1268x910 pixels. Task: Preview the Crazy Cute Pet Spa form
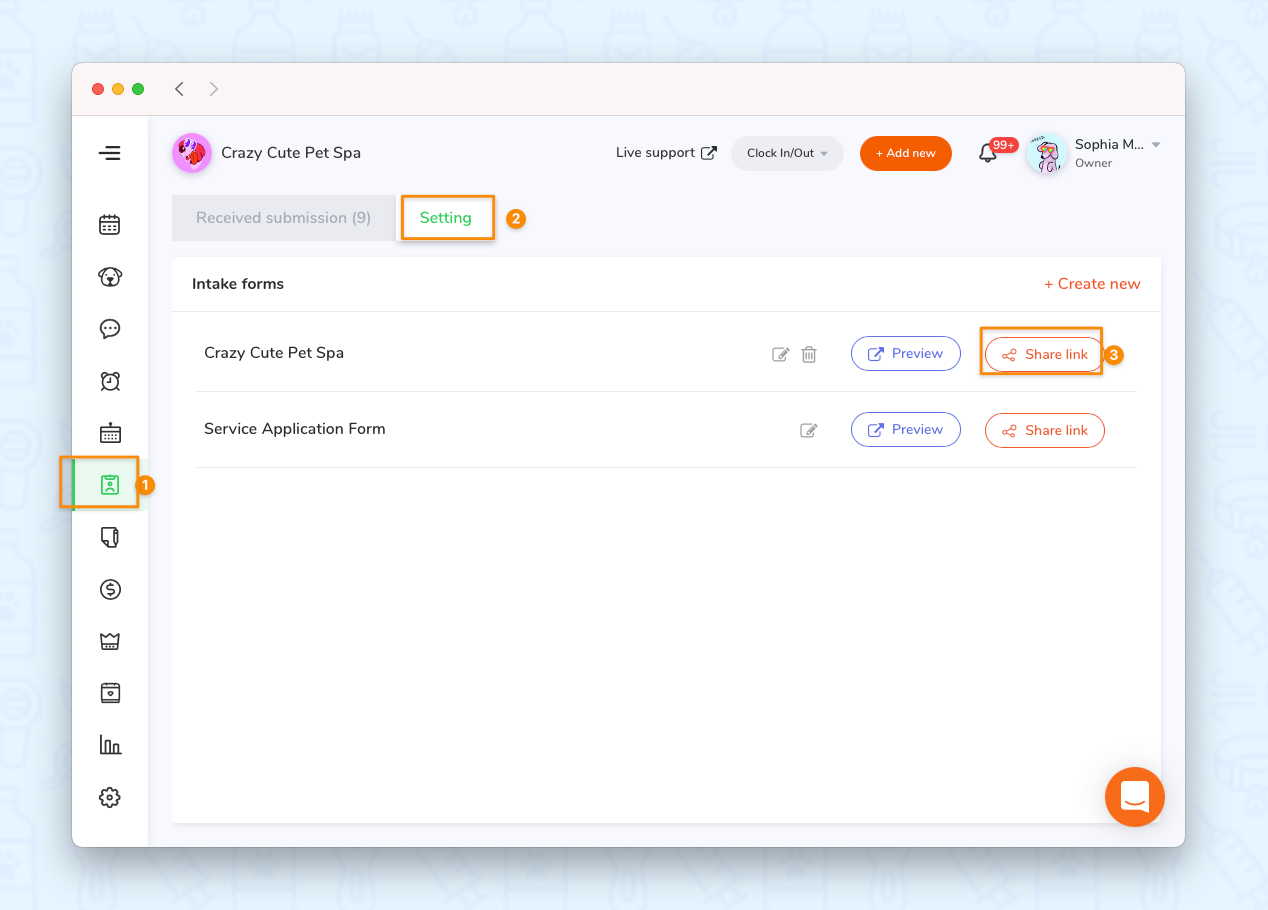pos(906,353)
